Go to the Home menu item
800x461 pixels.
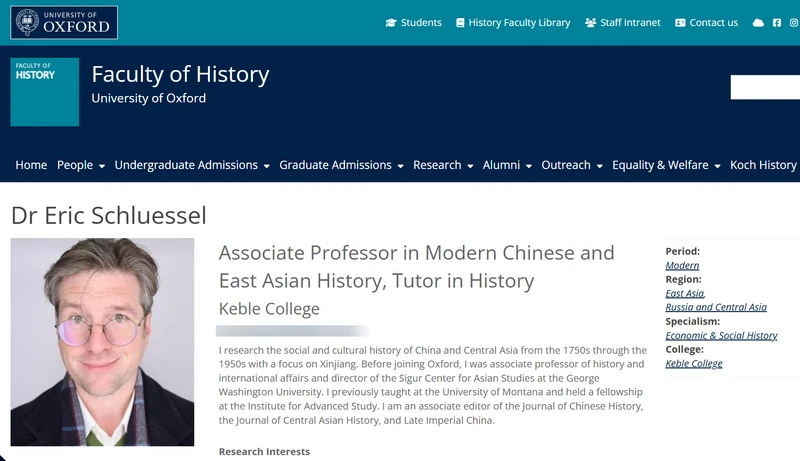[31, 165]
